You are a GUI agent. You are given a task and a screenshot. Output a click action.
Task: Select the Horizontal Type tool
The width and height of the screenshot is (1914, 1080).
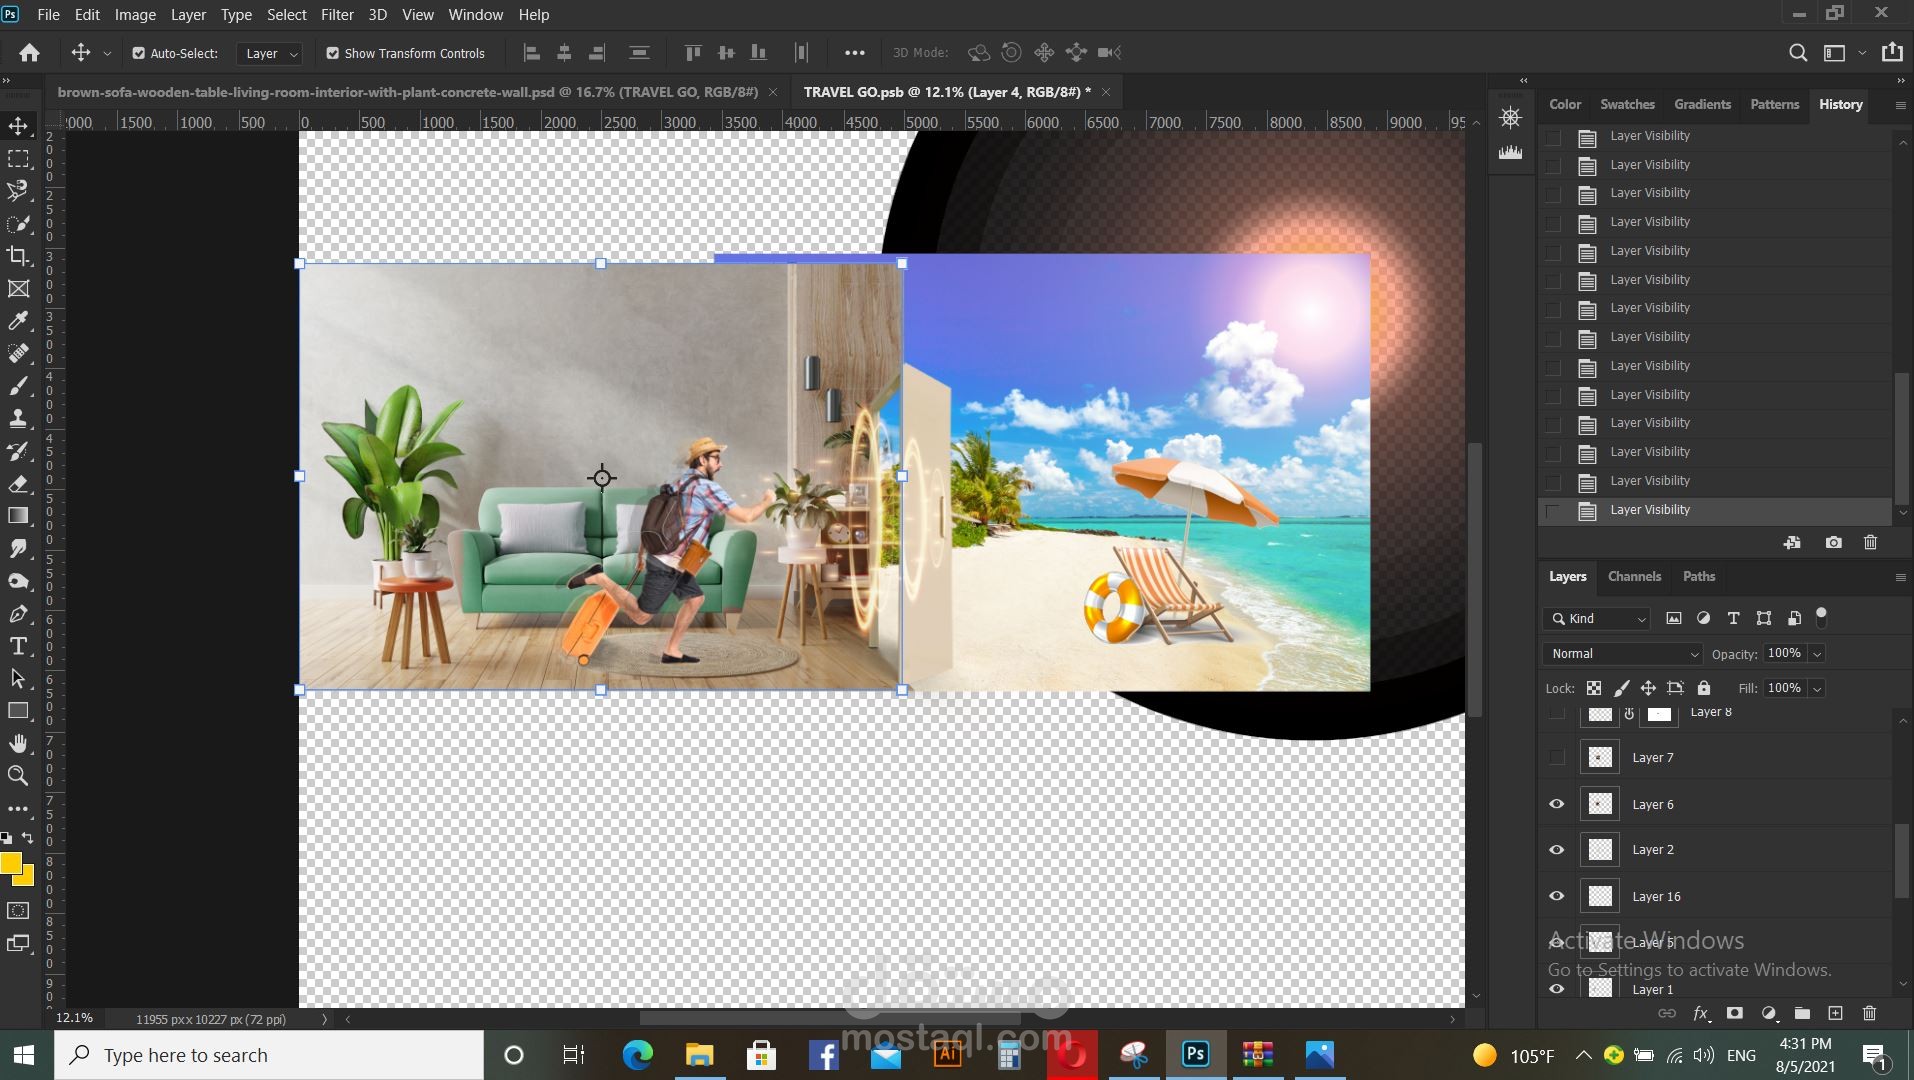[x=18, y=646]
